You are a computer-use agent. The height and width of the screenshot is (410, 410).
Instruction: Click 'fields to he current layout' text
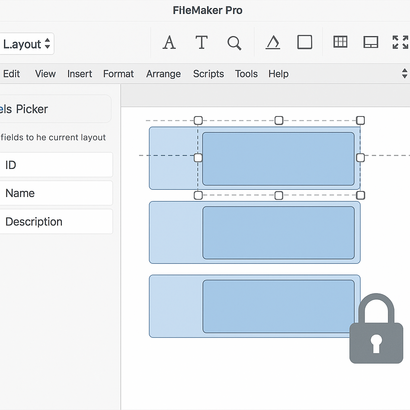tap(53, 137)
